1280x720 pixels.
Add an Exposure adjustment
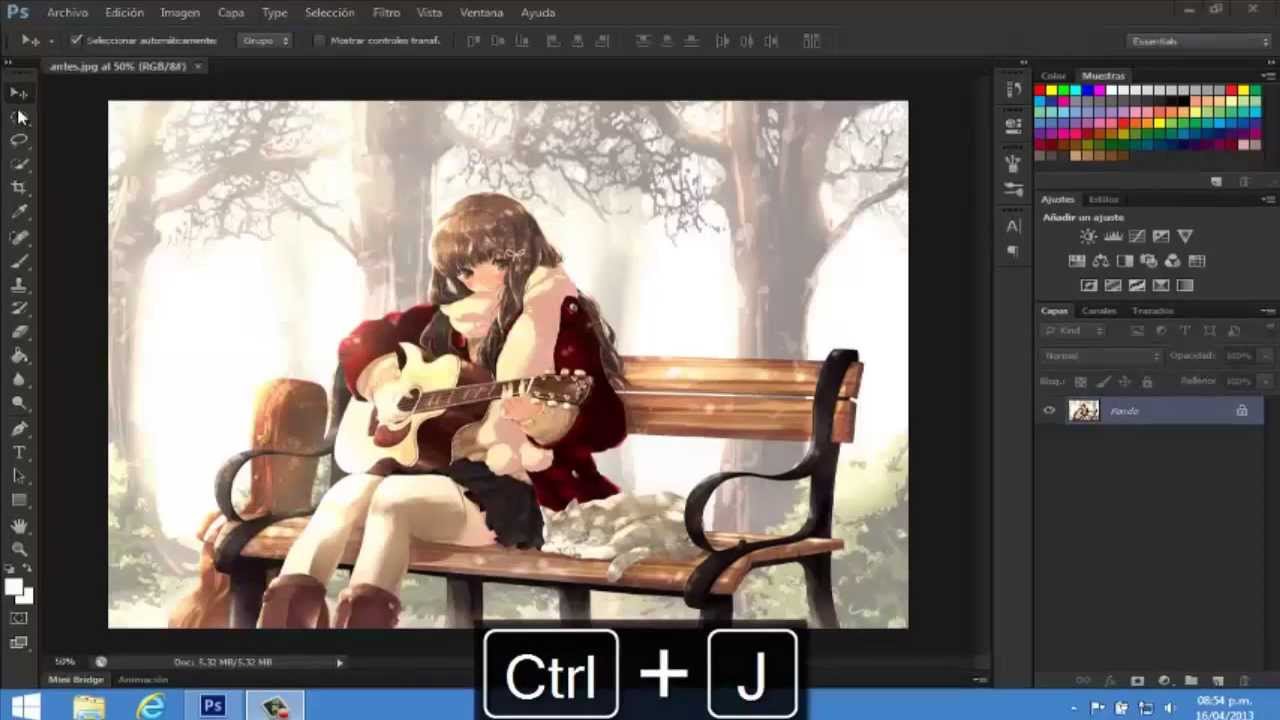pyautogui.click(x=1161, y=237)
